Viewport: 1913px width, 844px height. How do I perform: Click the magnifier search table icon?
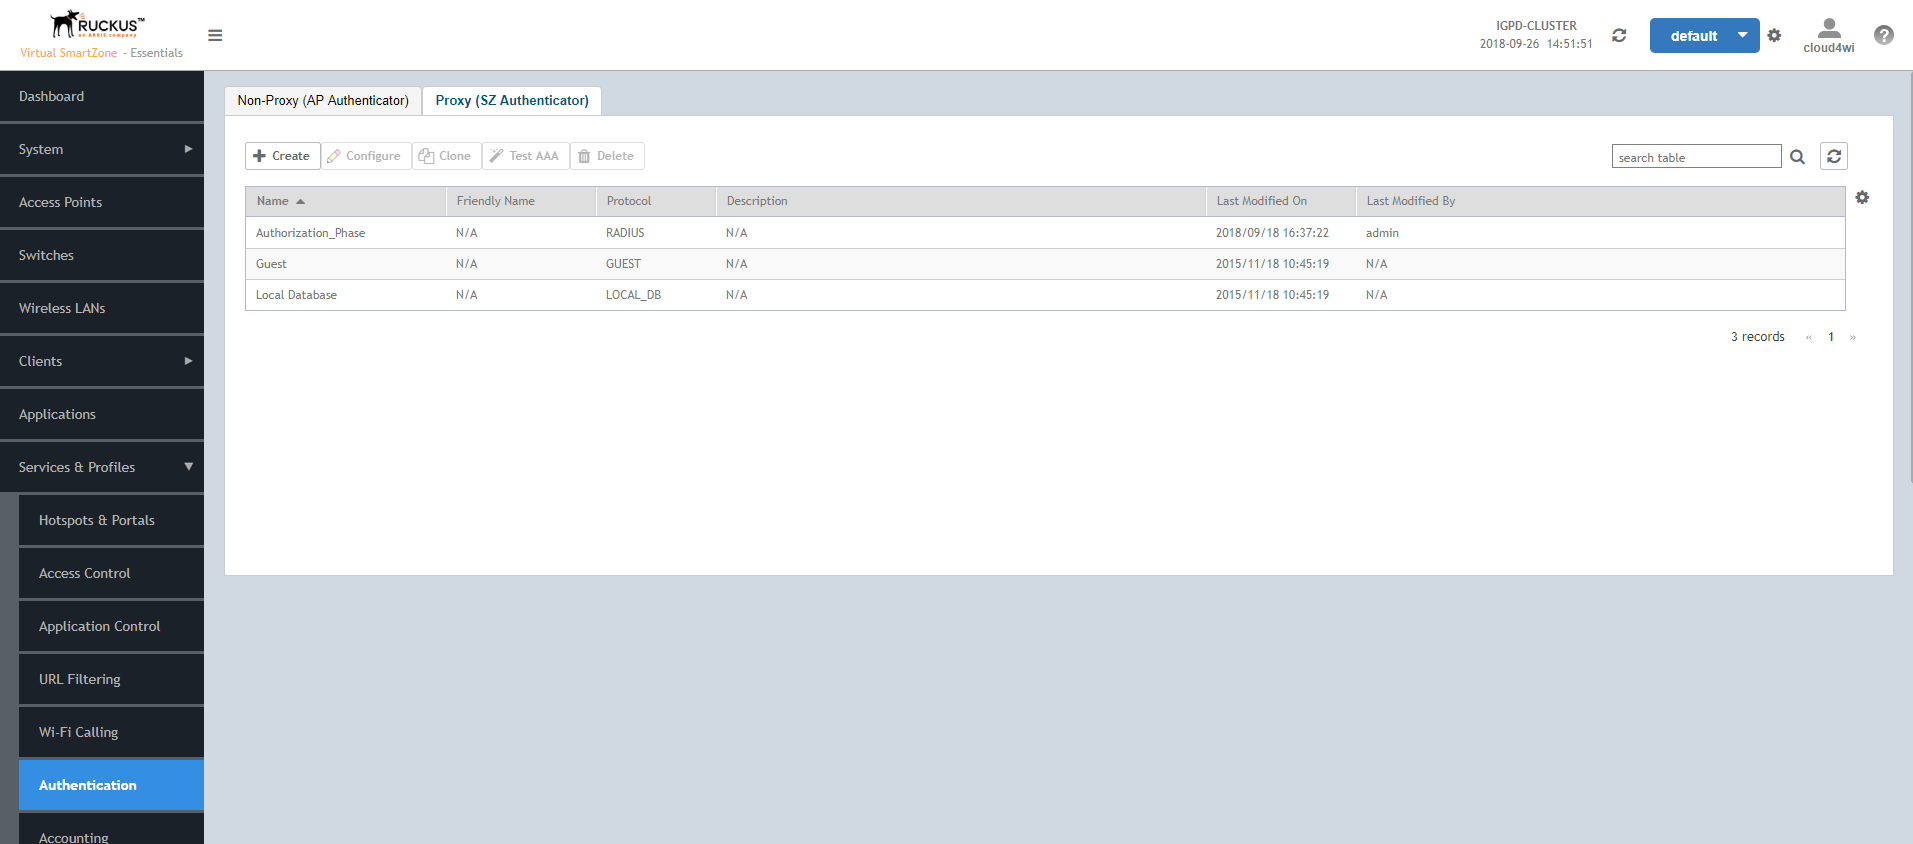coord(1797,157)
